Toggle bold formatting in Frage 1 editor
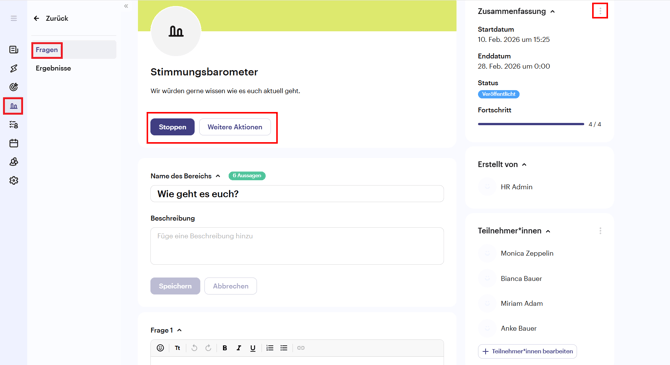 coord(225,348)
